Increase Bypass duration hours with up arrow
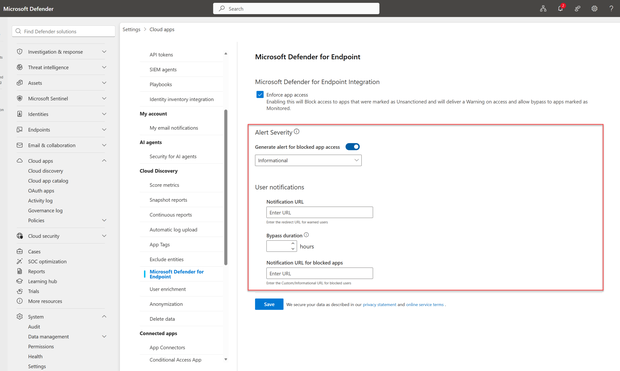Image resolution: width=620 pixels, height=371 pixels. coord(293,244)
